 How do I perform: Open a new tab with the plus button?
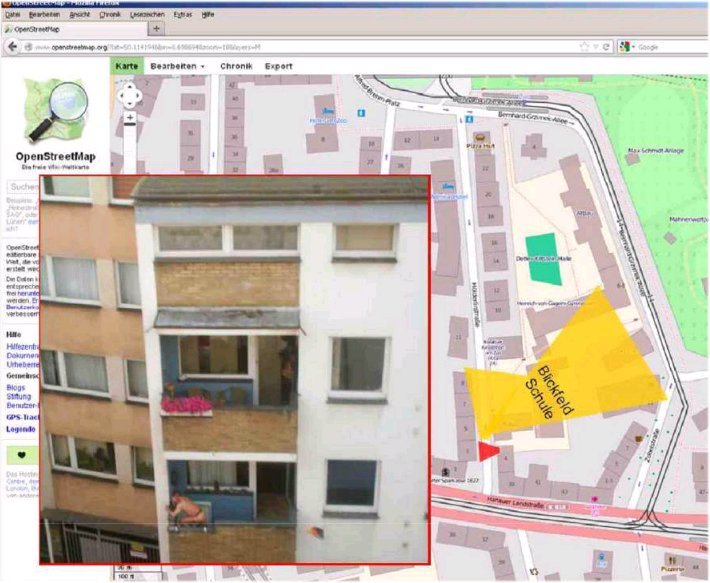tap(156, 29)
